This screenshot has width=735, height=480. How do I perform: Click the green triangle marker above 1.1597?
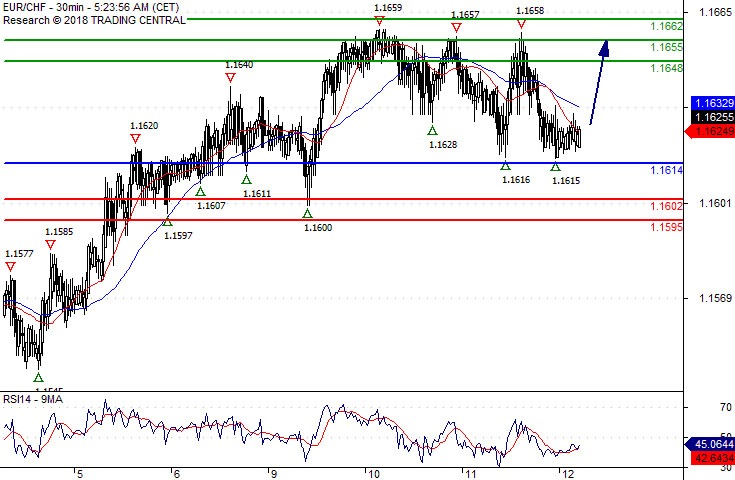tap(167, 222)
